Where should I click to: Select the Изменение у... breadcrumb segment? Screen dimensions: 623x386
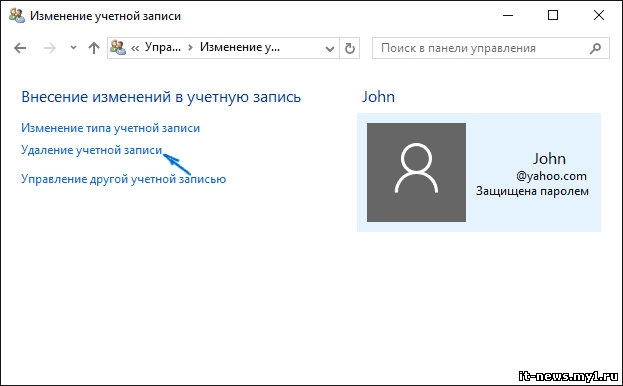[240, 47]
